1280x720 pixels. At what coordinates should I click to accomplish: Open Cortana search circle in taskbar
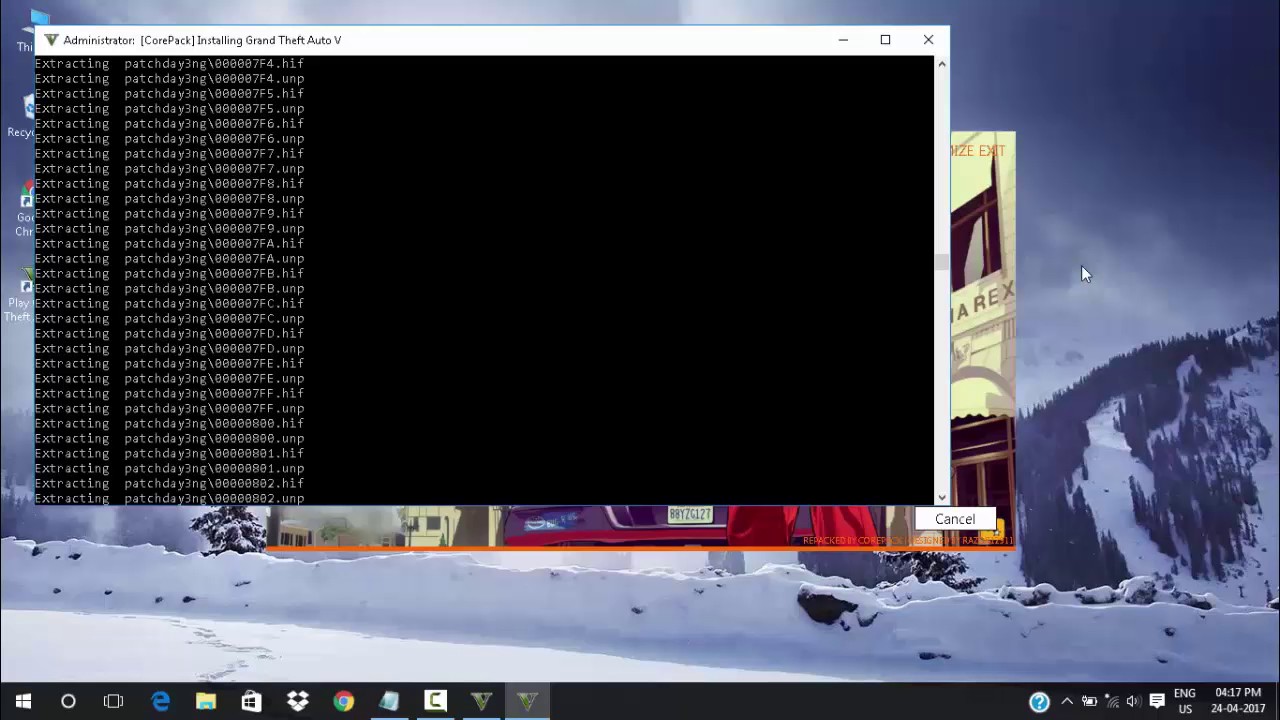tap(68, 702)
